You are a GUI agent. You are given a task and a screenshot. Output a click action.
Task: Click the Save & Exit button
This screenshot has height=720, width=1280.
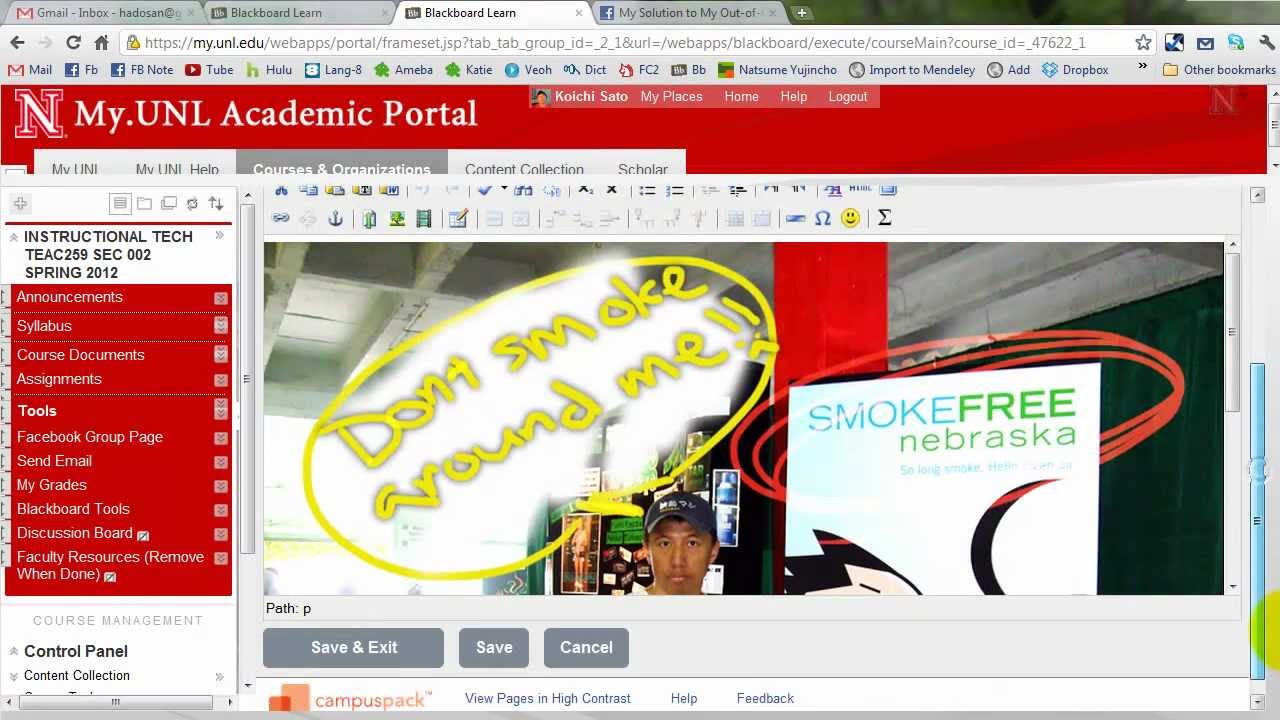[x=354, y=648]
